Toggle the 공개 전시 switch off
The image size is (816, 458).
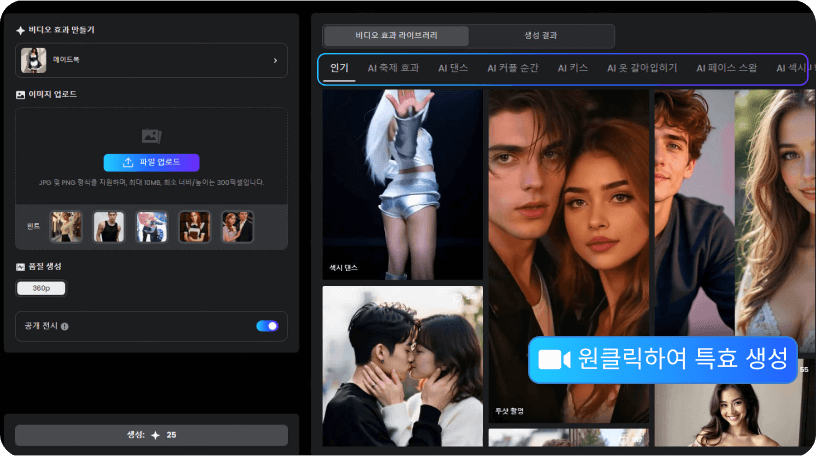click(267, 326)
